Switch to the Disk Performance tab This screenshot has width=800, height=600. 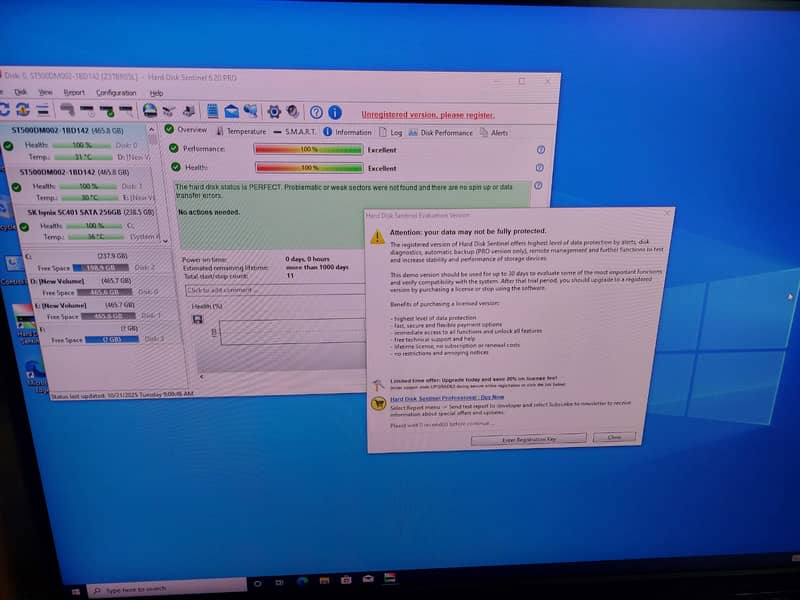pyautogui.click(x=440, y=133)
